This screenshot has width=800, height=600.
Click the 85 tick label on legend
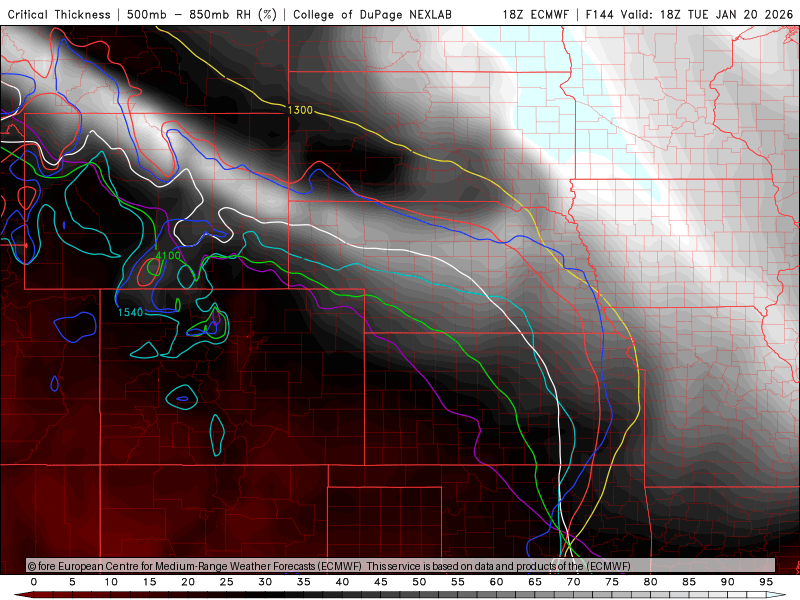tap(689, 582)
